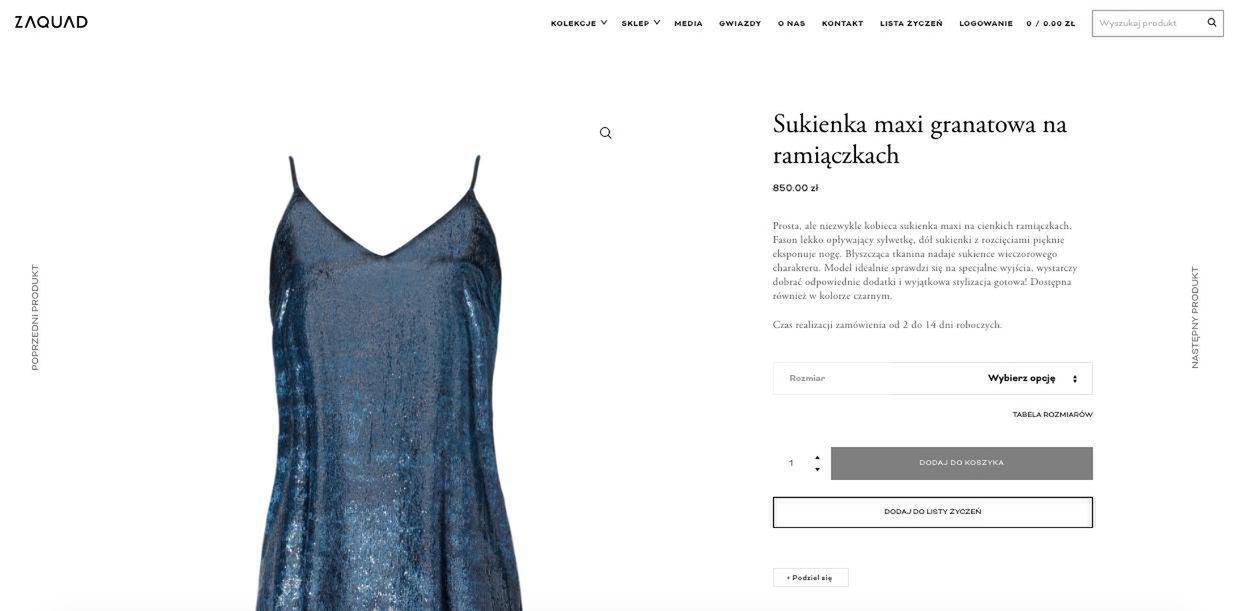Screen dimensions: 1241x611
Task: Click the search magnifier icon in header
Action: (1212, 22)
